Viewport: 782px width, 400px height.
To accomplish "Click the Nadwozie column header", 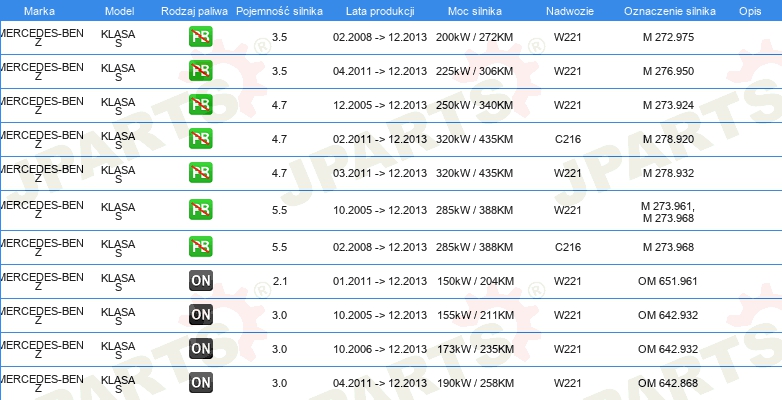I will (x=570, y=11).
